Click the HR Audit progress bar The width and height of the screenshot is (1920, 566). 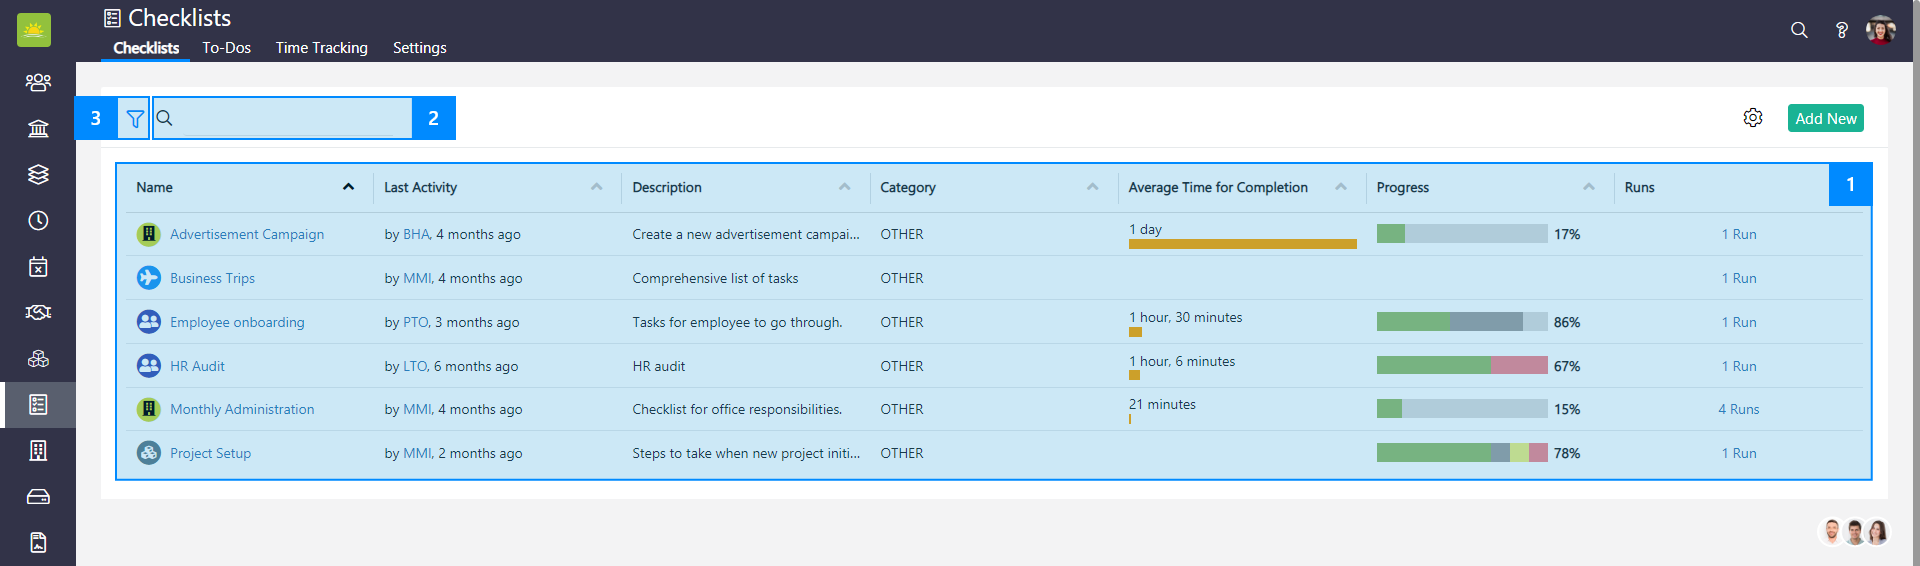pos(1461,366)
